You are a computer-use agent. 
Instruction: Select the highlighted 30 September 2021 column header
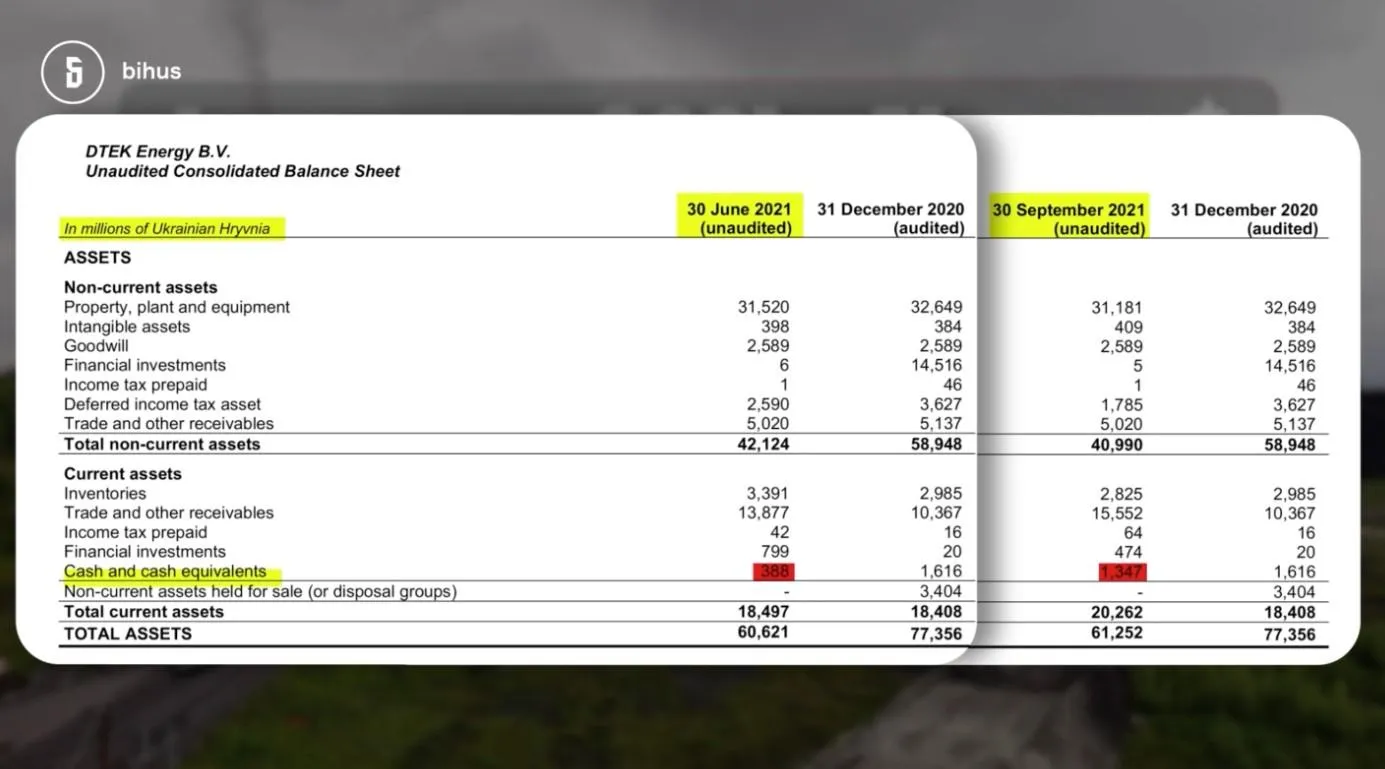[1068, 219]
